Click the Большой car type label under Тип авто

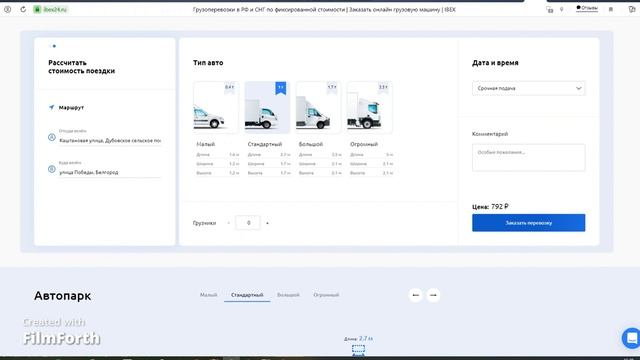311,144
